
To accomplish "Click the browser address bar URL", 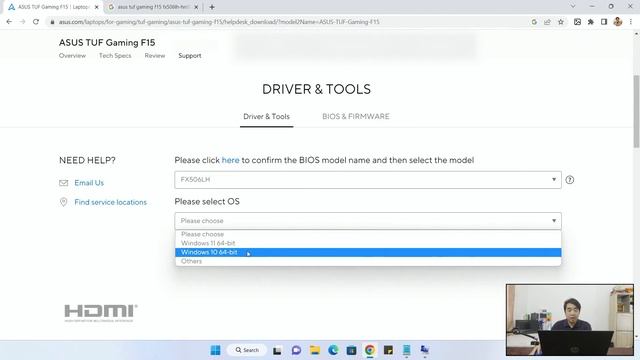I will [x=219, y=22].
